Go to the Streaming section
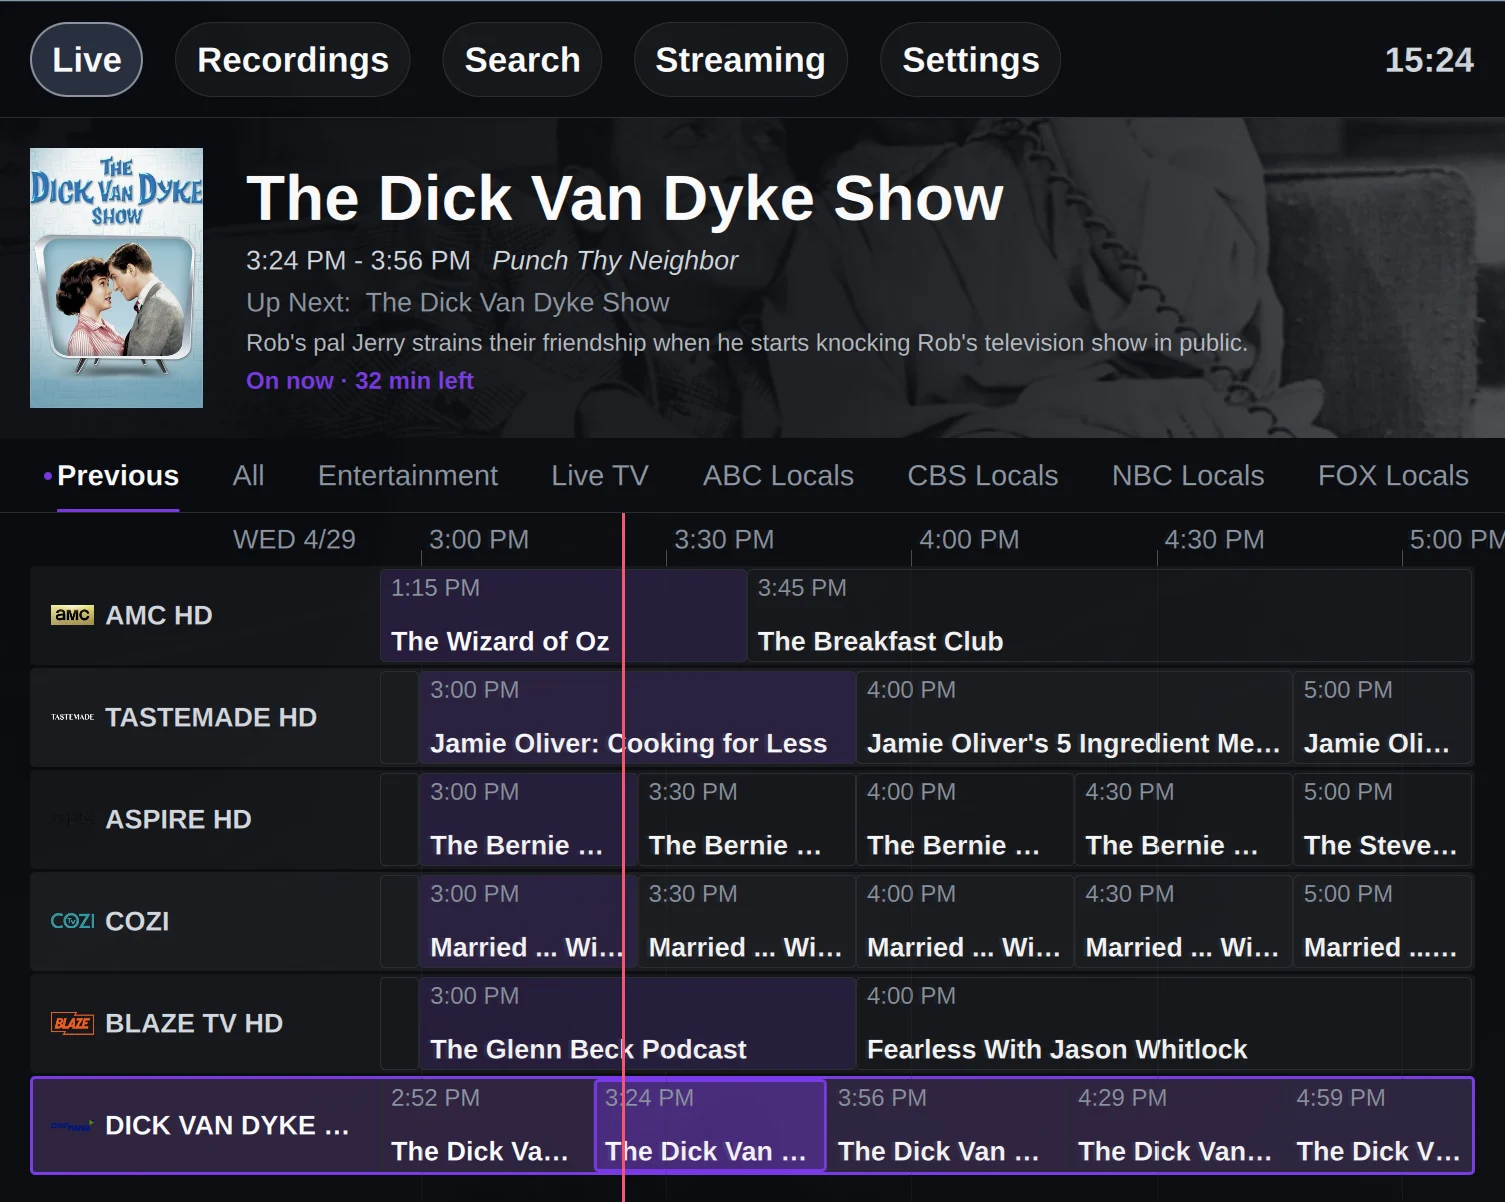1505x1202 pixels. click(740, 60)
